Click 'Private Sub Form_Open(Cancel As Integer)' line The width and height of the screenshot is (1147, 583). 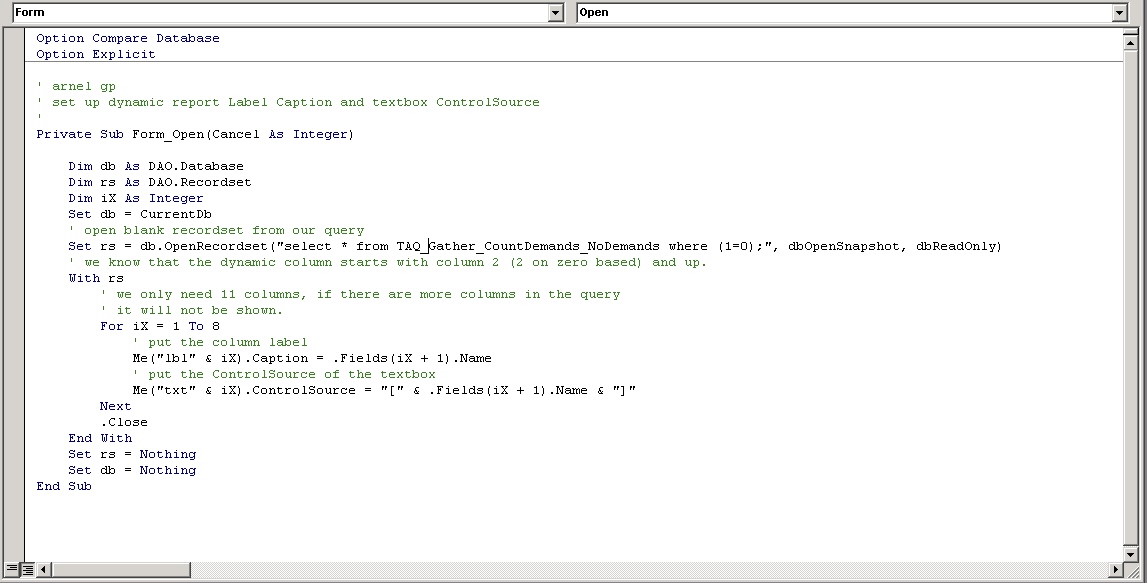[195, 135]
